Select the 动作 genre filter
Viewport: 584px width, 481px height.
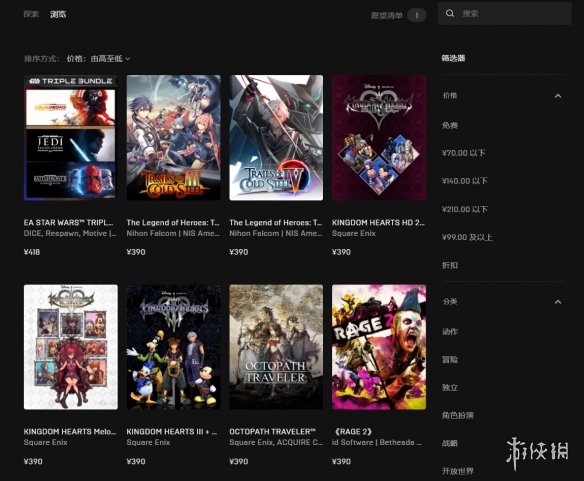(450, 331)
